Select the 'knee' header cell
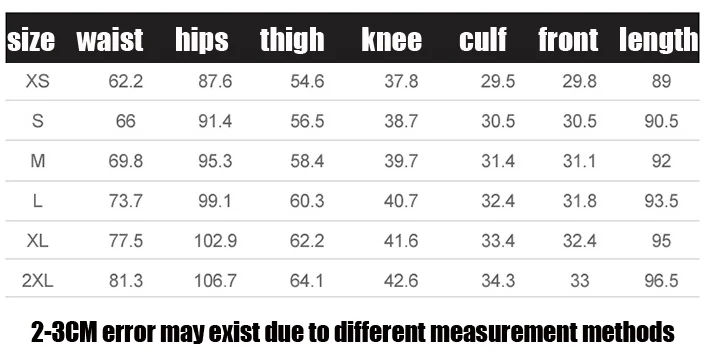The width and height of the screenshot is (728, 362). click(x=391, y=40)
